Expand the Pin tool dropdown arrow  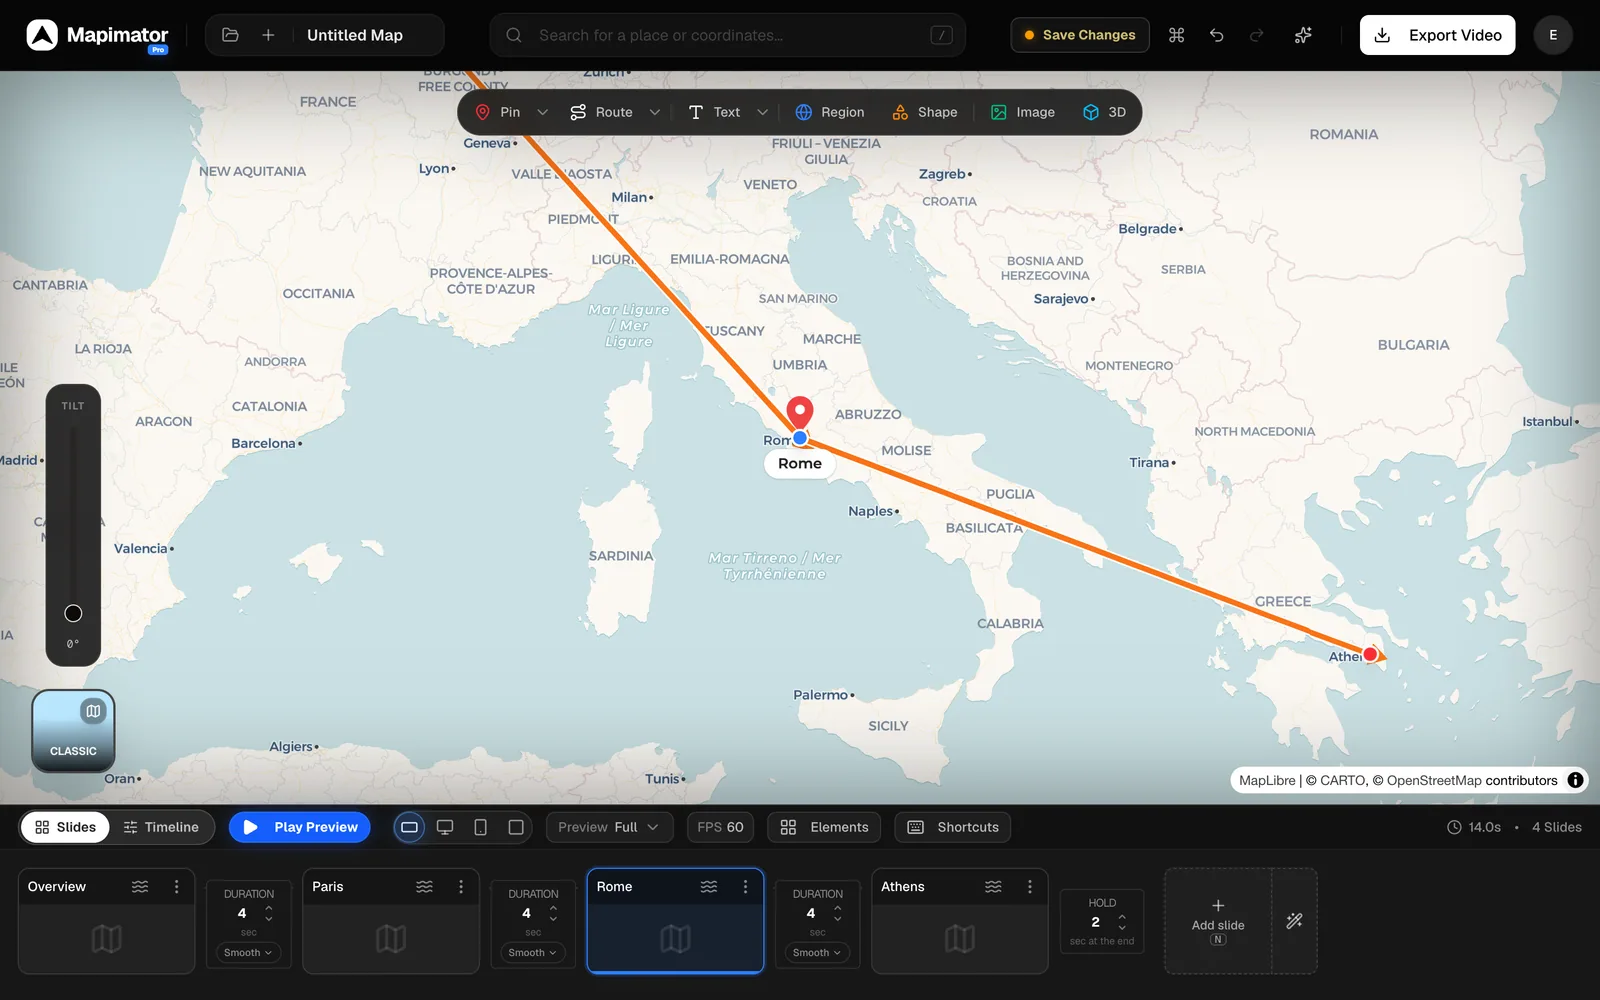tap(543, 112)
